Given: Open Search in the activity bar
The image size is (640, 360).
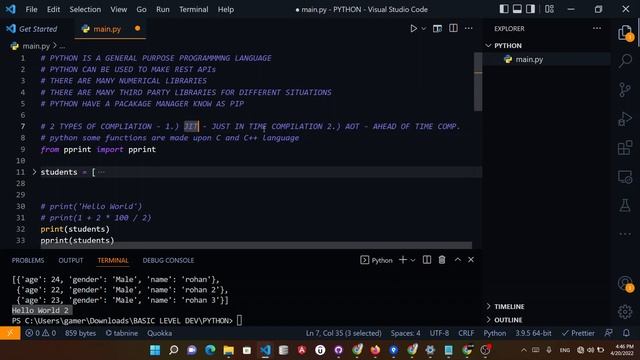Looking at the screenshot, I should pos(625,61).
